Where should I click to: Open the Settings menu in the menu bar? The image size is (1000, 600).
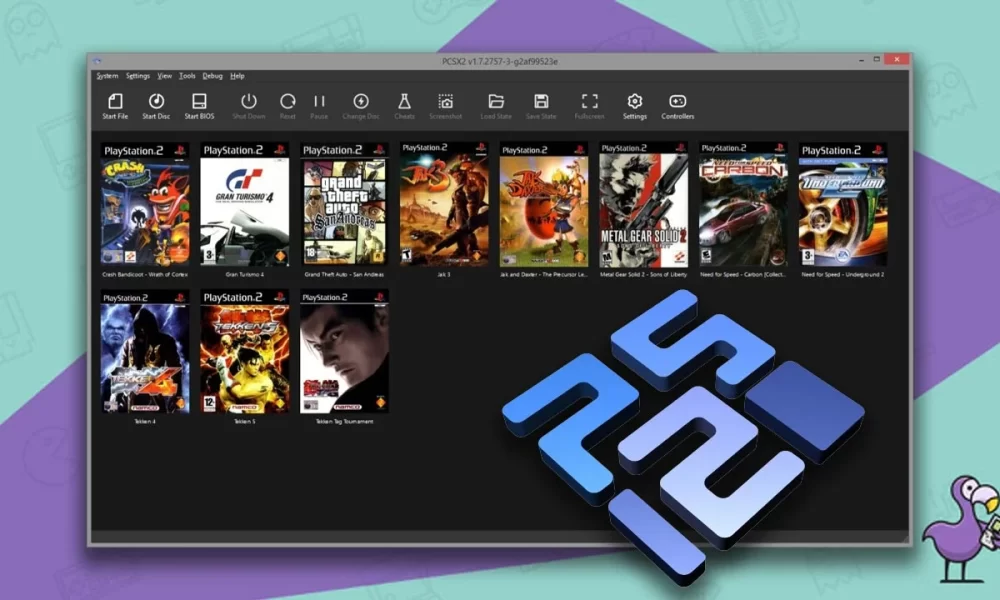[x=138, y=76]
